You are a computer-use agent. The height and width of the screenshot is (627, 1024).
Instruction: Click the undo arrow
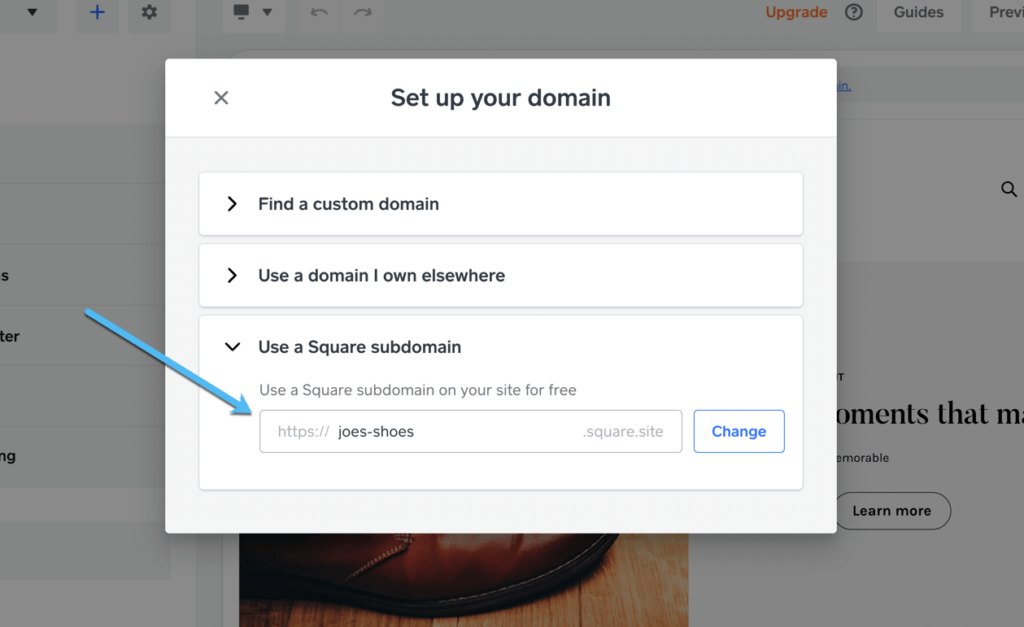tap(319, 13)
